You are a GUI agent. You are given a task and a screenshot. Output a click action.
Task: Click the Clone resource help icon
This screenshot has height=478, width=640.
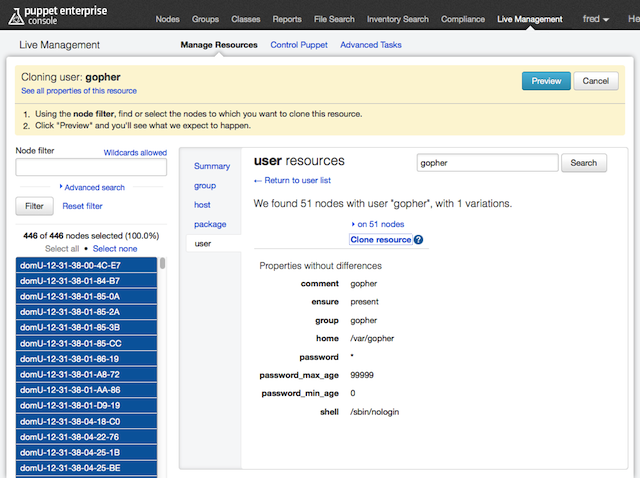[418, 240]
